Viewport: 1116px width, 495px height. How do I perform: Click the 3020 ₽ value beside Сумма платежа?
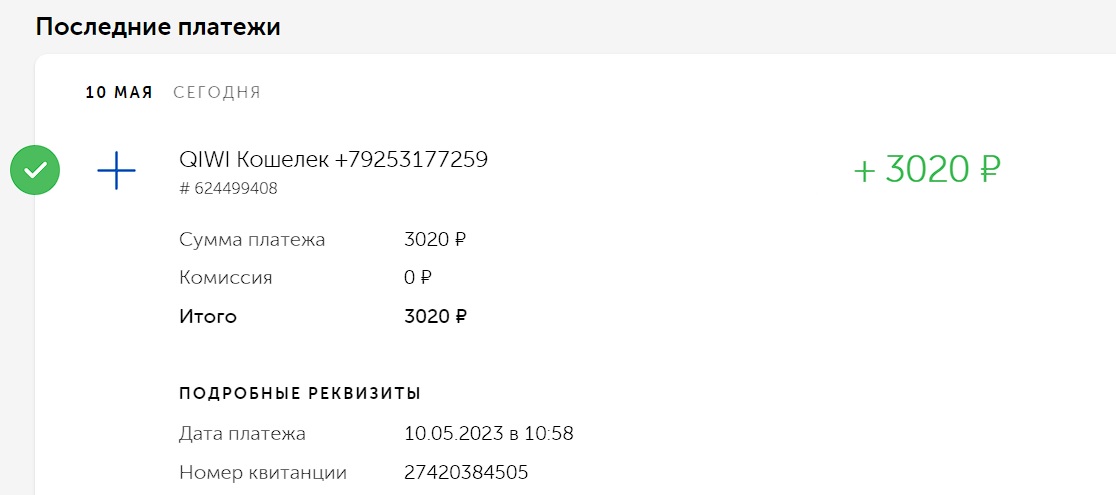(435, 240)
